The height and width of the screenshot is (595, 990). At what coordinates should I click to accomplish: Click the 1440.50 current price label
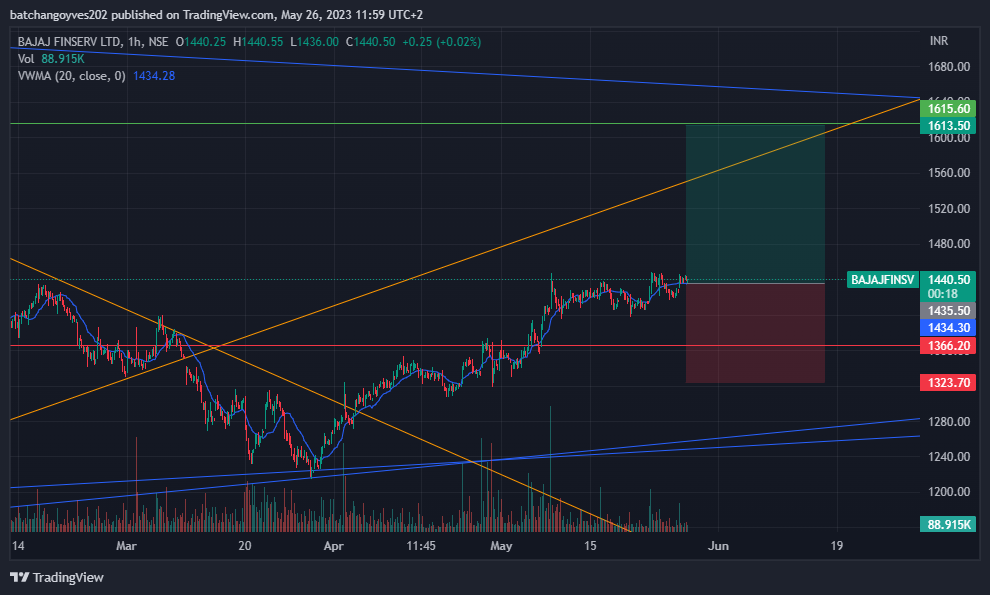[948, 280]
